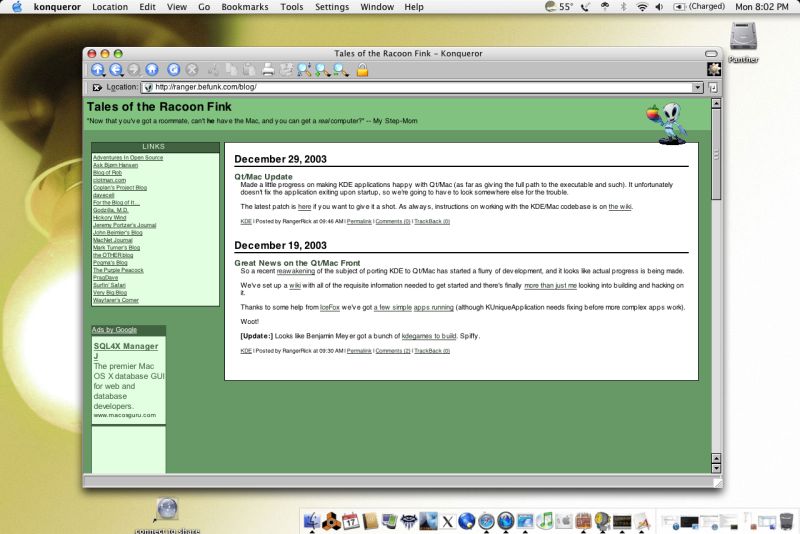Click the URL field in the location bar

pos(400,87)
